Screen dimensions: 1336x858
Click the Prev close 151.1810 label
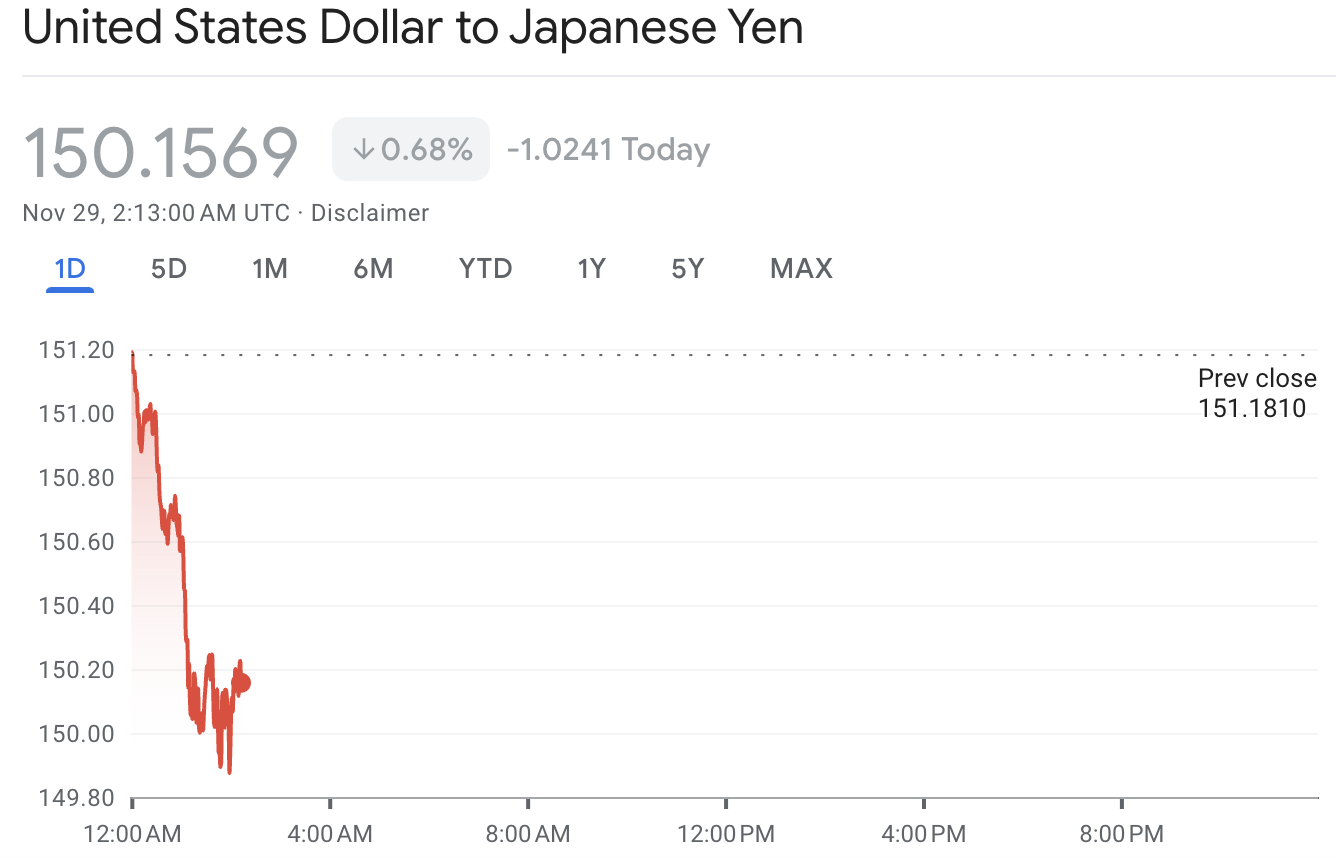click(1256, 393)
